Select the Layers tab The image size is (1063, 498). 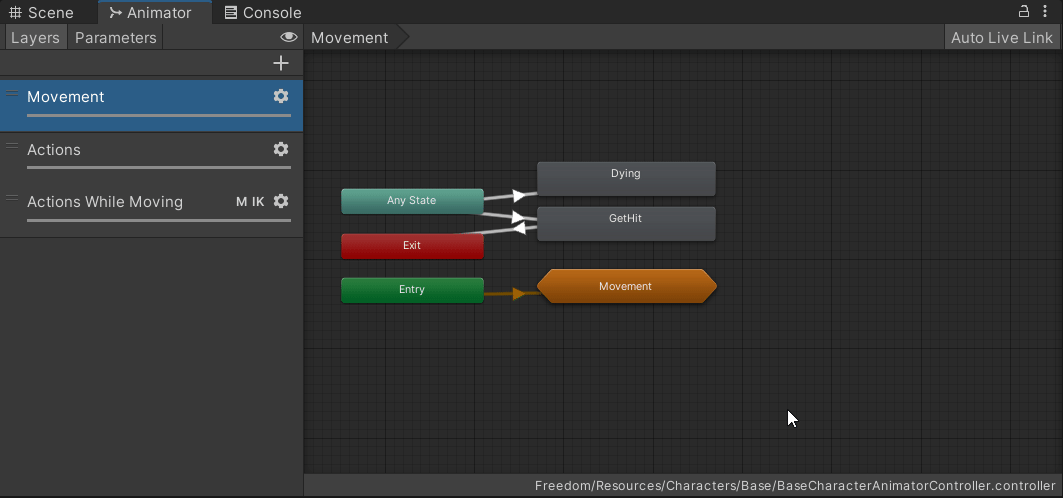click(x=35, y=38)
